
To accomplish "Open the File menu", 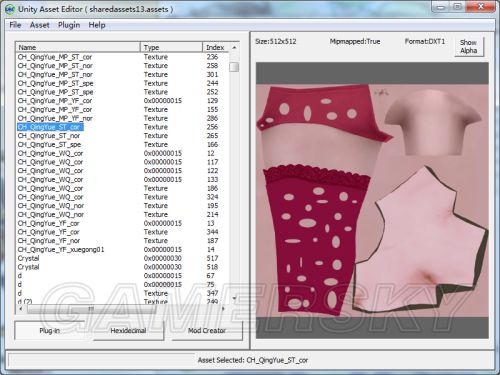I will pyautogui.click(x=15, y=25).
